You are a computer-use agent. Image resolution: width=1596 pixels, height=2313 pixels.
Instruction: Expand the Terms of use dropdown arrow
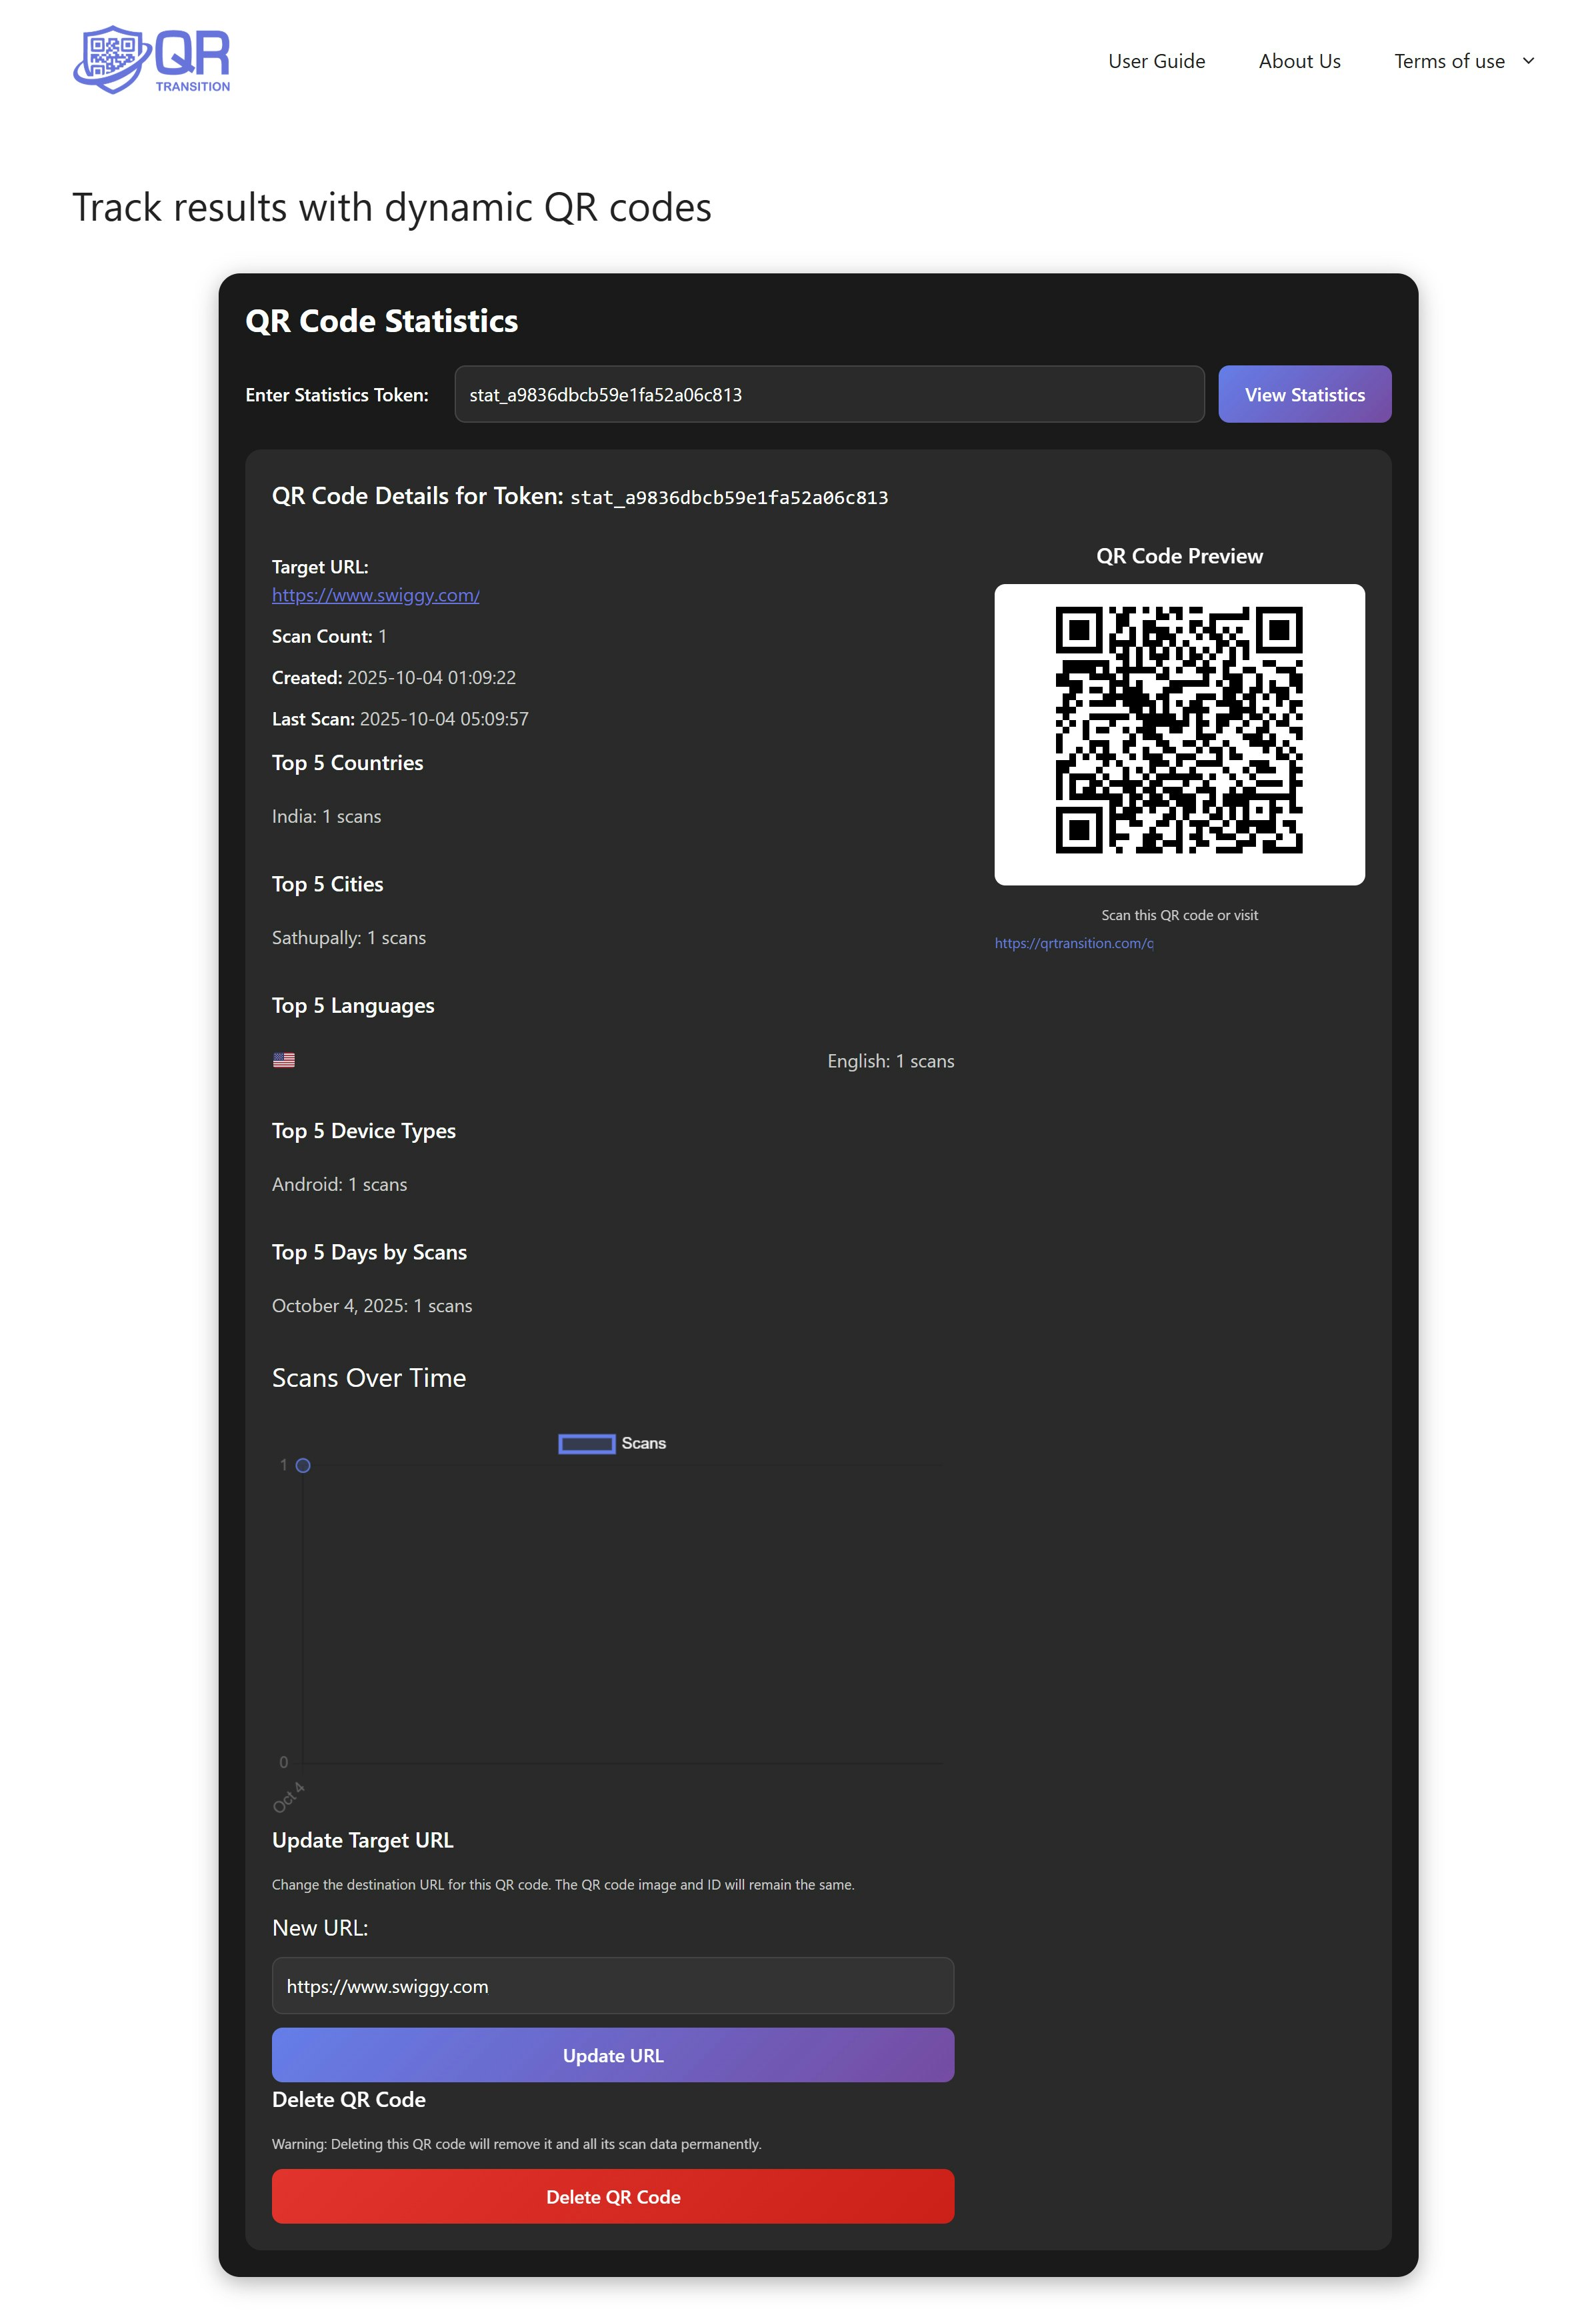(x=1527, y=61)
